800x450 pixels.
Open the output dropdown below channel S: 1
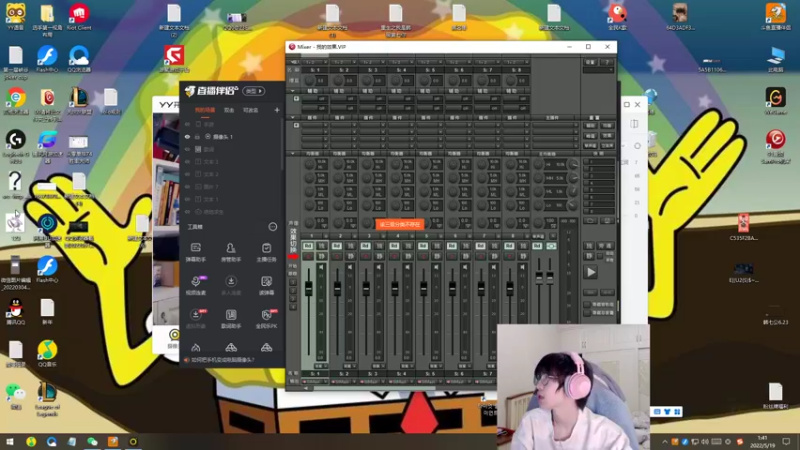click(x=315, y=382)
